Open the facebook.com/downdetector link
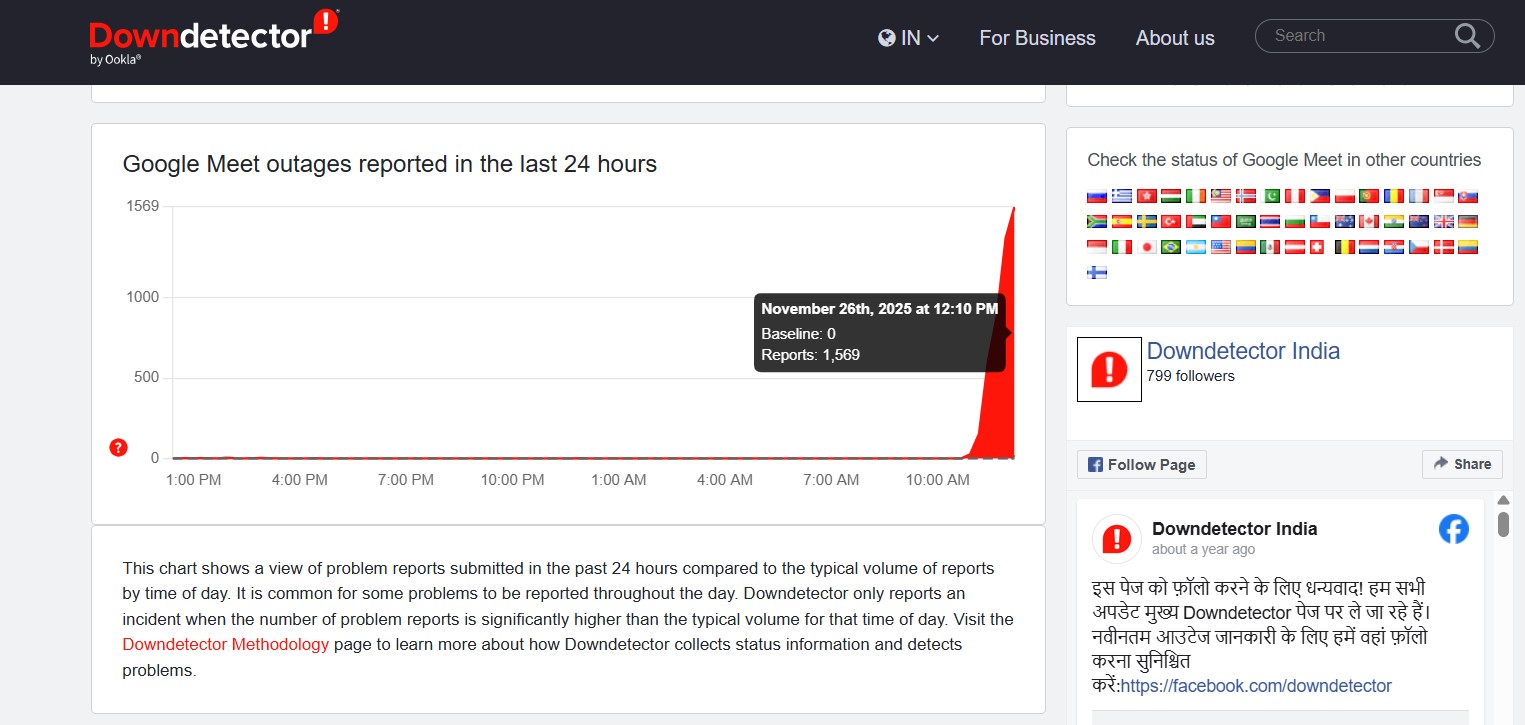The height and width of the screenshot is (725, 1525). pyautogui.click(x=1256, y=685)
